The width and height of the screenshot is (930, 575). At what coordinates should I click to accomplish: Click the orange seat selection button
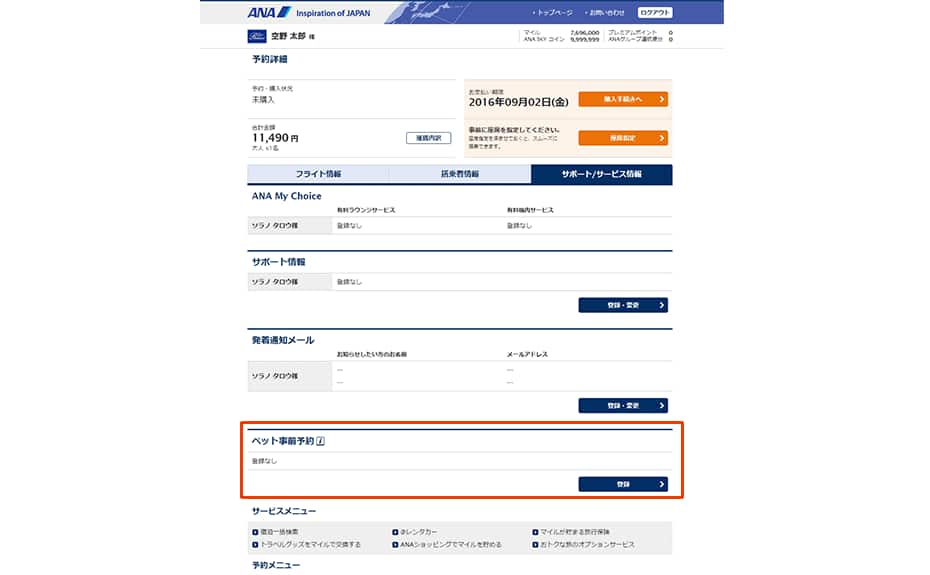point(623,138)
